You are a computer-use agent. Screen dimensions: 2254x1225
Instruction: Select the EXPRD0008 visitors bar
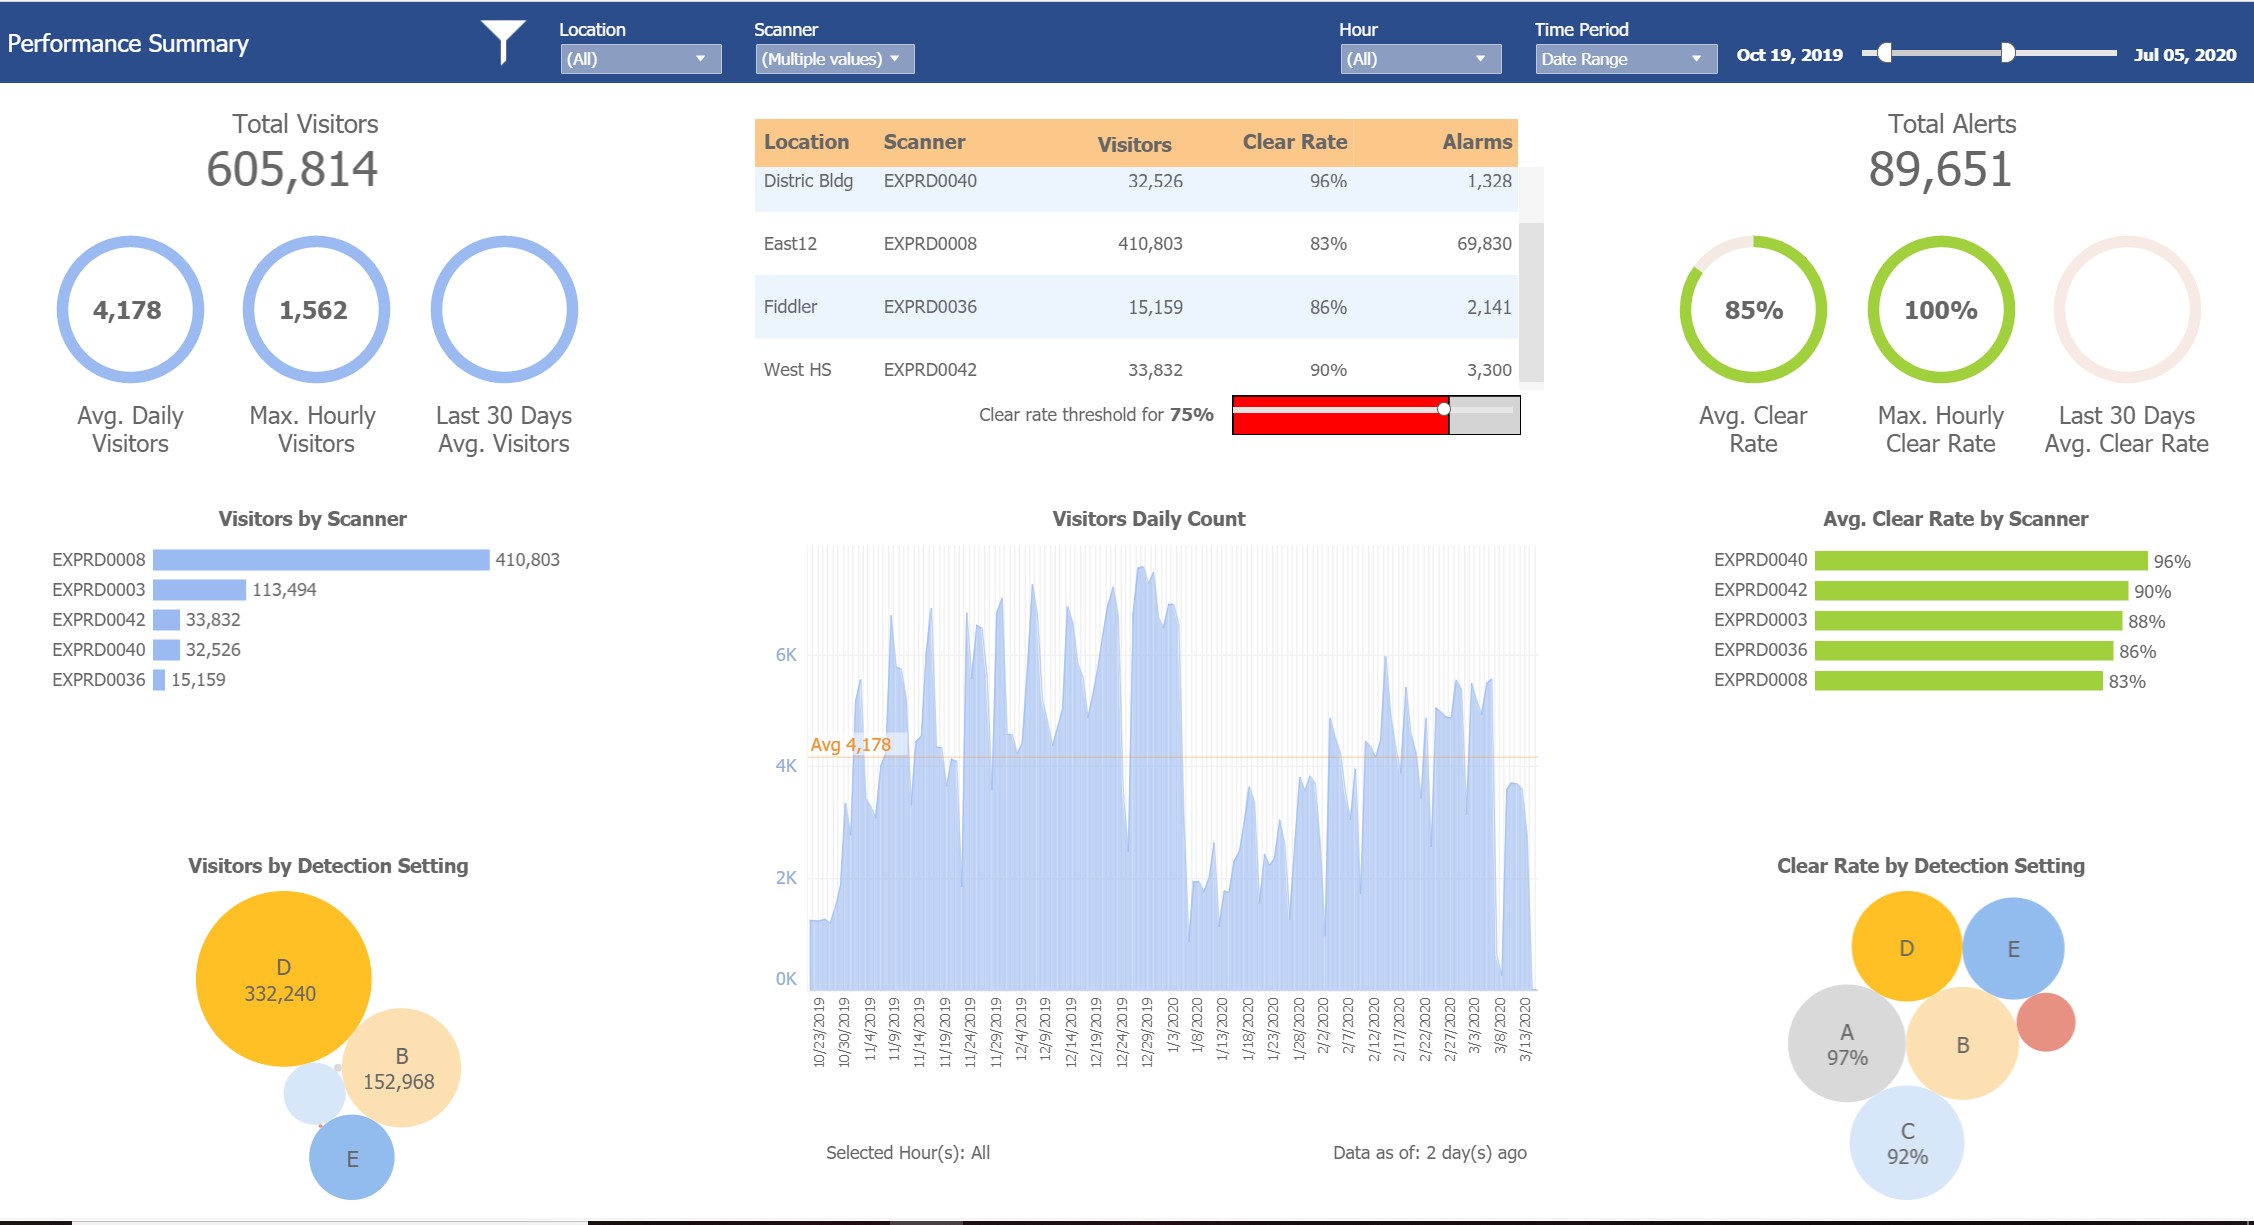tap(321, 560)
